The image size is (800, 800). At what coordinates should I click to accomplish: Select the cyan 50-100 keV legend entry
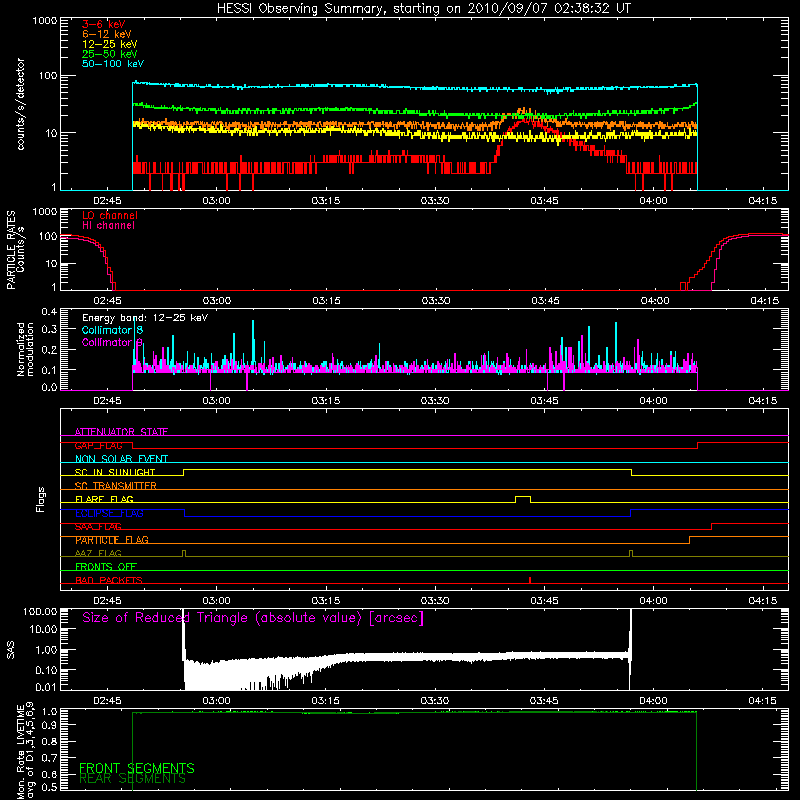coord(113,64)
